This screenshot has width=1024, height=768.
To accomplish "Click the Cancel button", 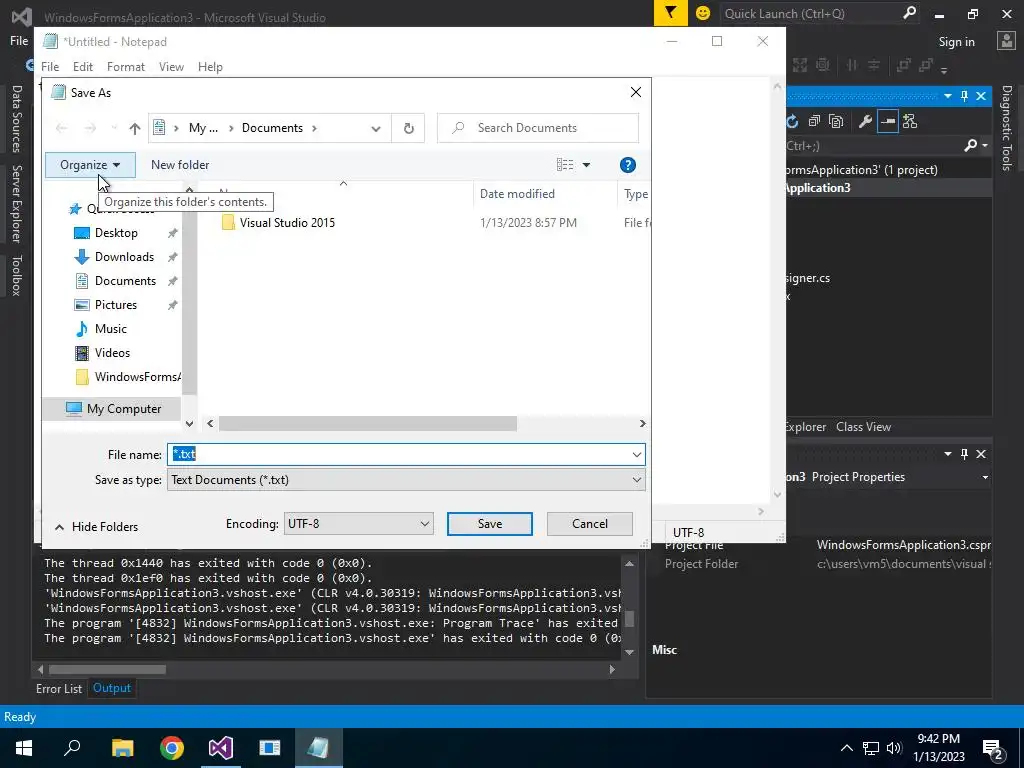I will click(x=590, y=524).
